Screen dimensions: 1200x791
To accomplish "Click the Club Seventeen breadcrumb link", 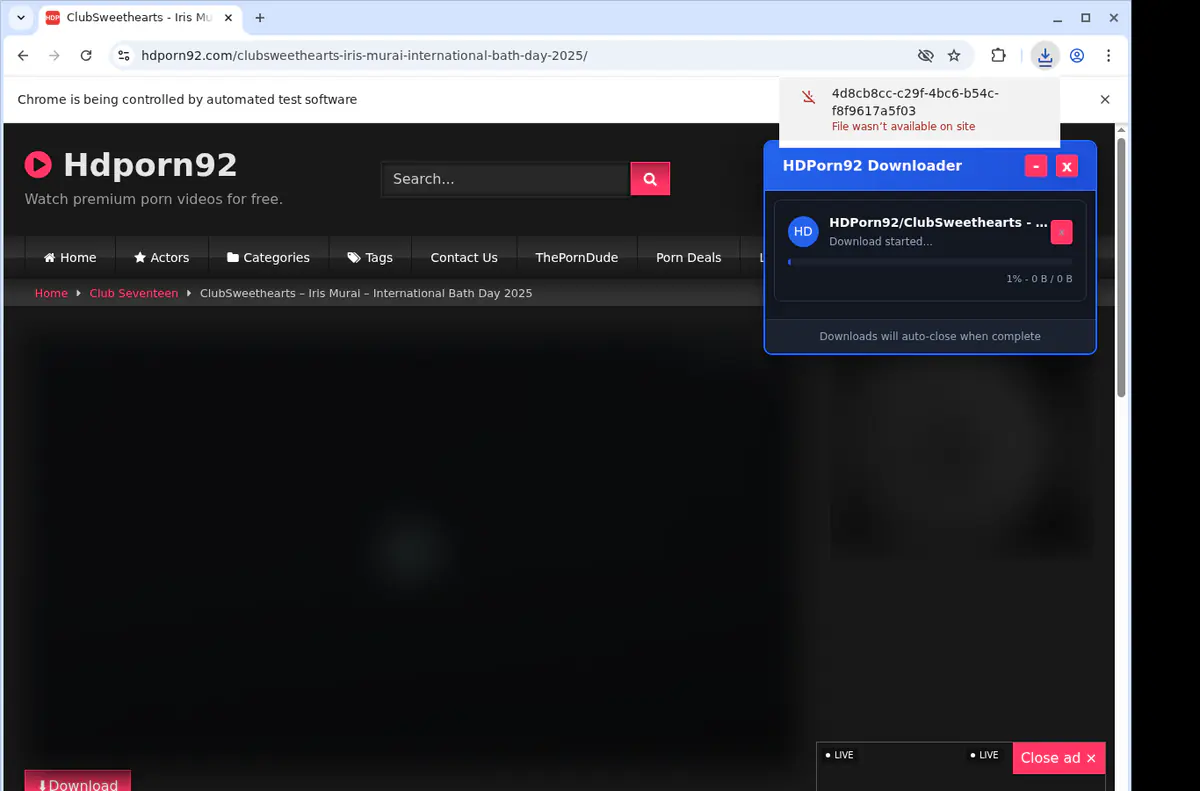I will [134, 293].
